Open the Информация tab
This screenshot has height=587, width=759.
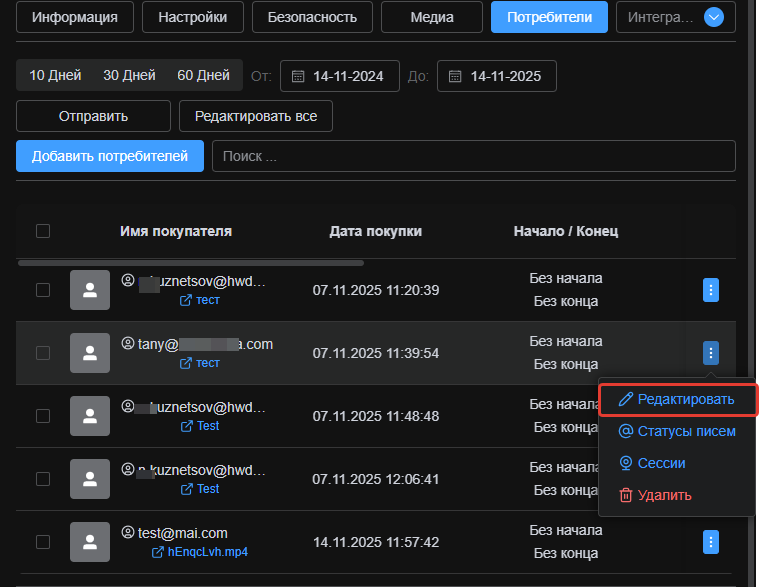[x=75, y=17]
